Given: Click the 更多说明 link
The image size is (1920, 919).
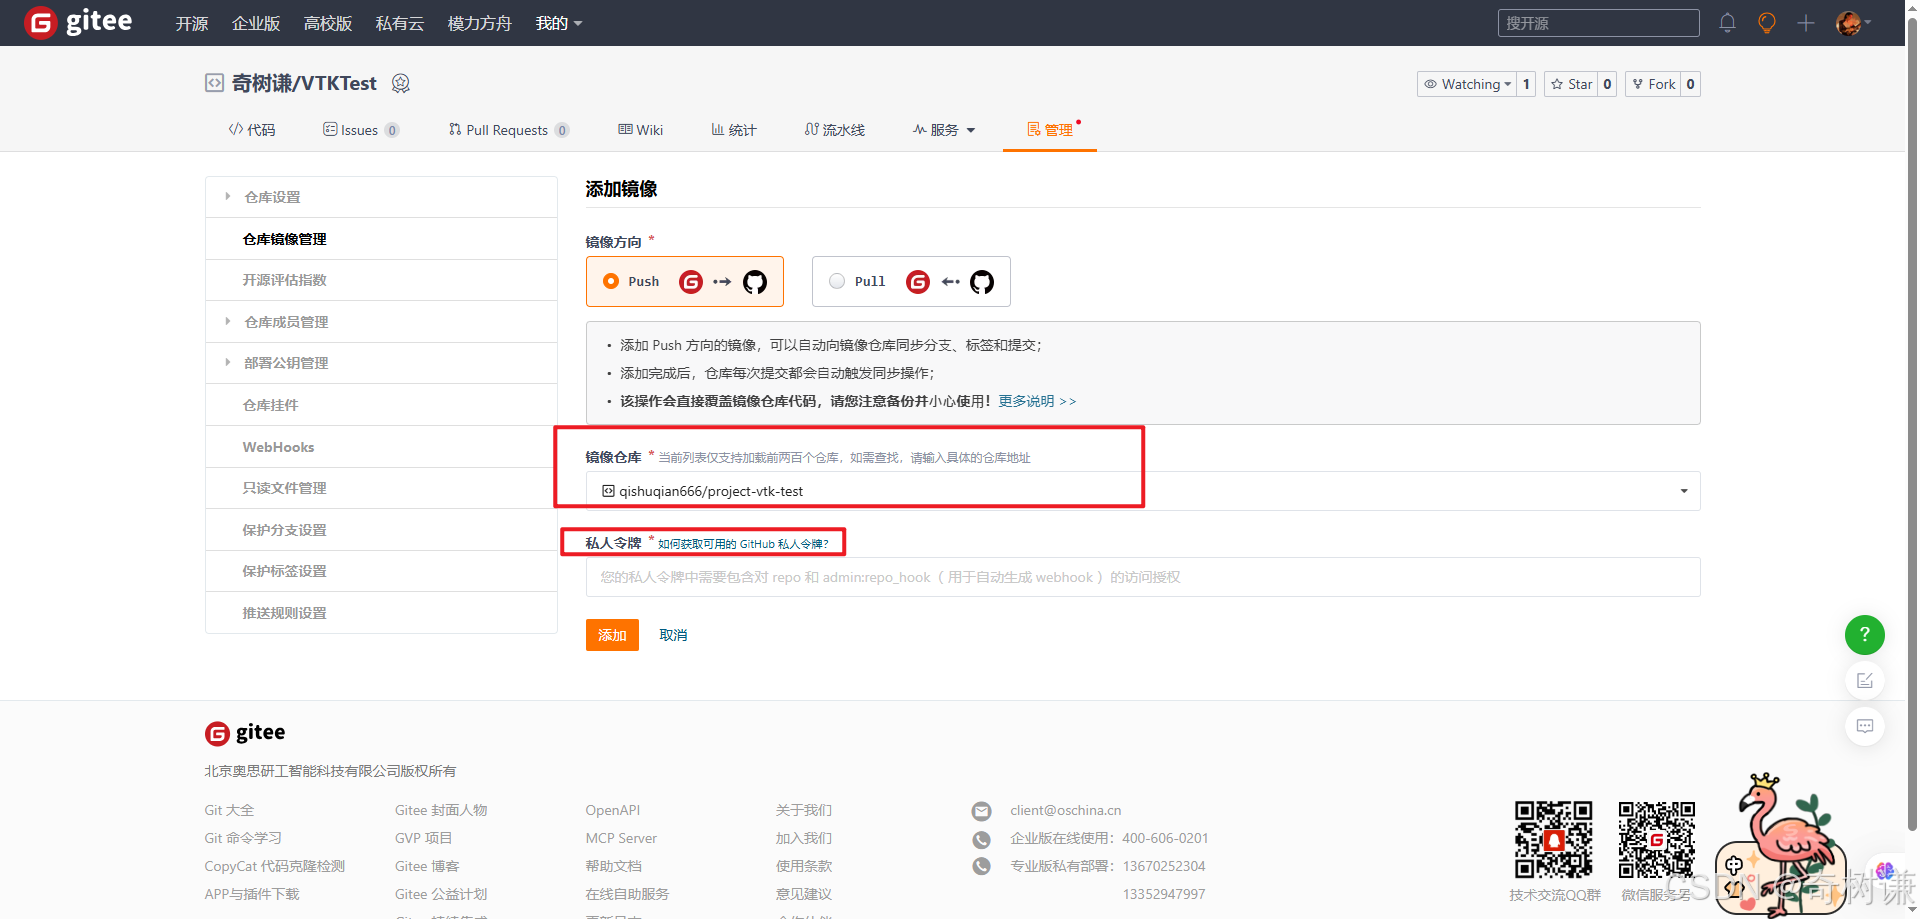Looking at the screenshot, I should click(x=1037, y=401).
